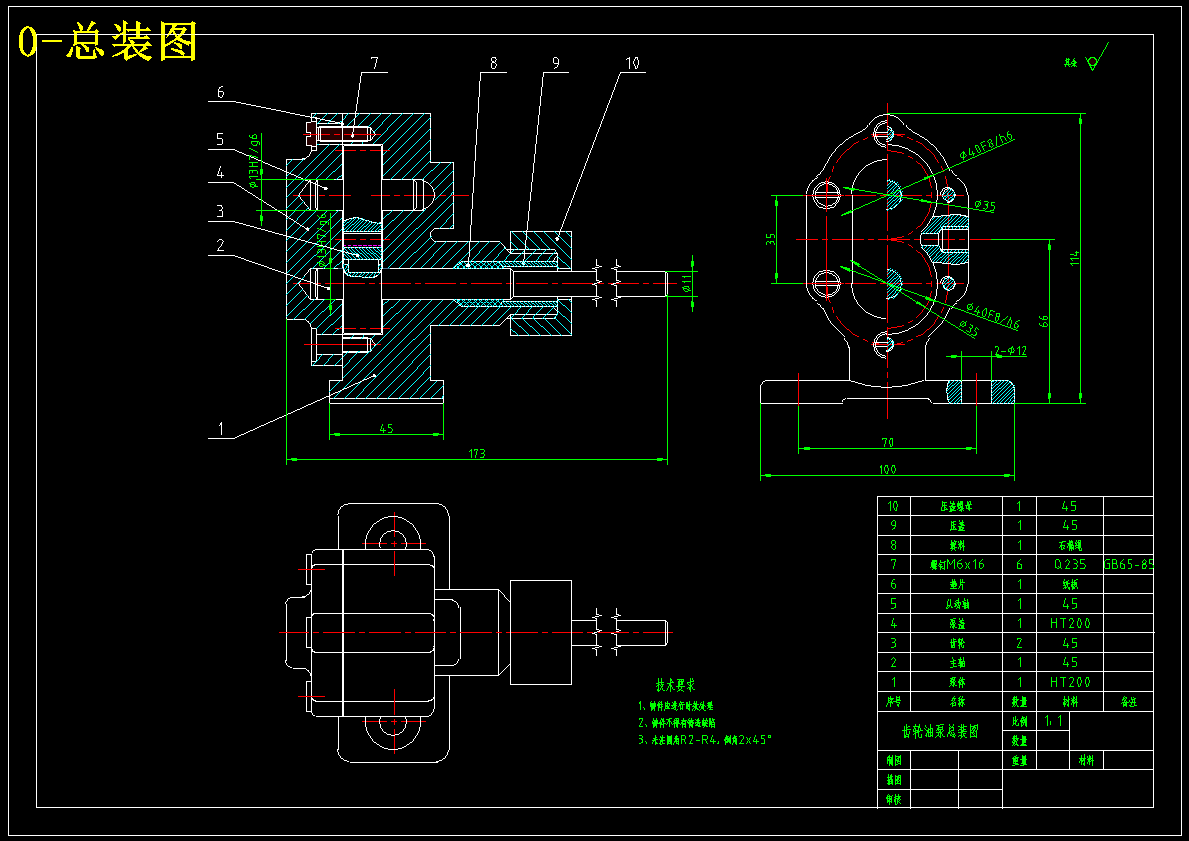The width and height of the screenshot is (1189, 841).
Task: Click the "审核" label in title block
Action: (x=893, y=799)
